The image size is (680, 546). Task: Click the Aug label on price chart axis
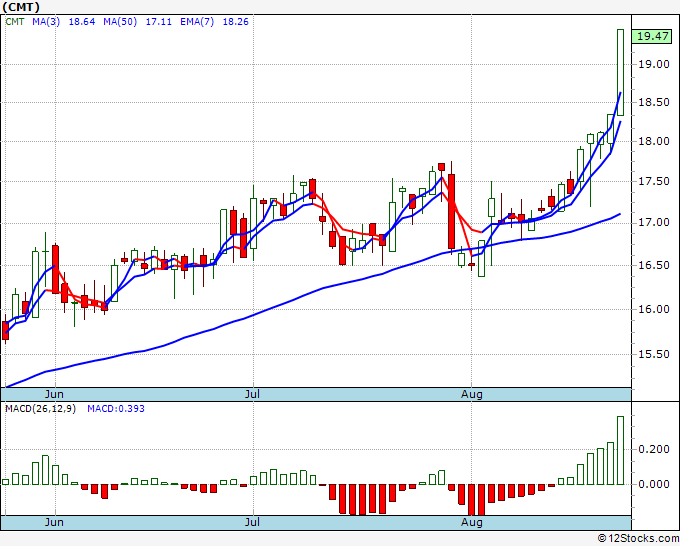click(x=472, y=394)
